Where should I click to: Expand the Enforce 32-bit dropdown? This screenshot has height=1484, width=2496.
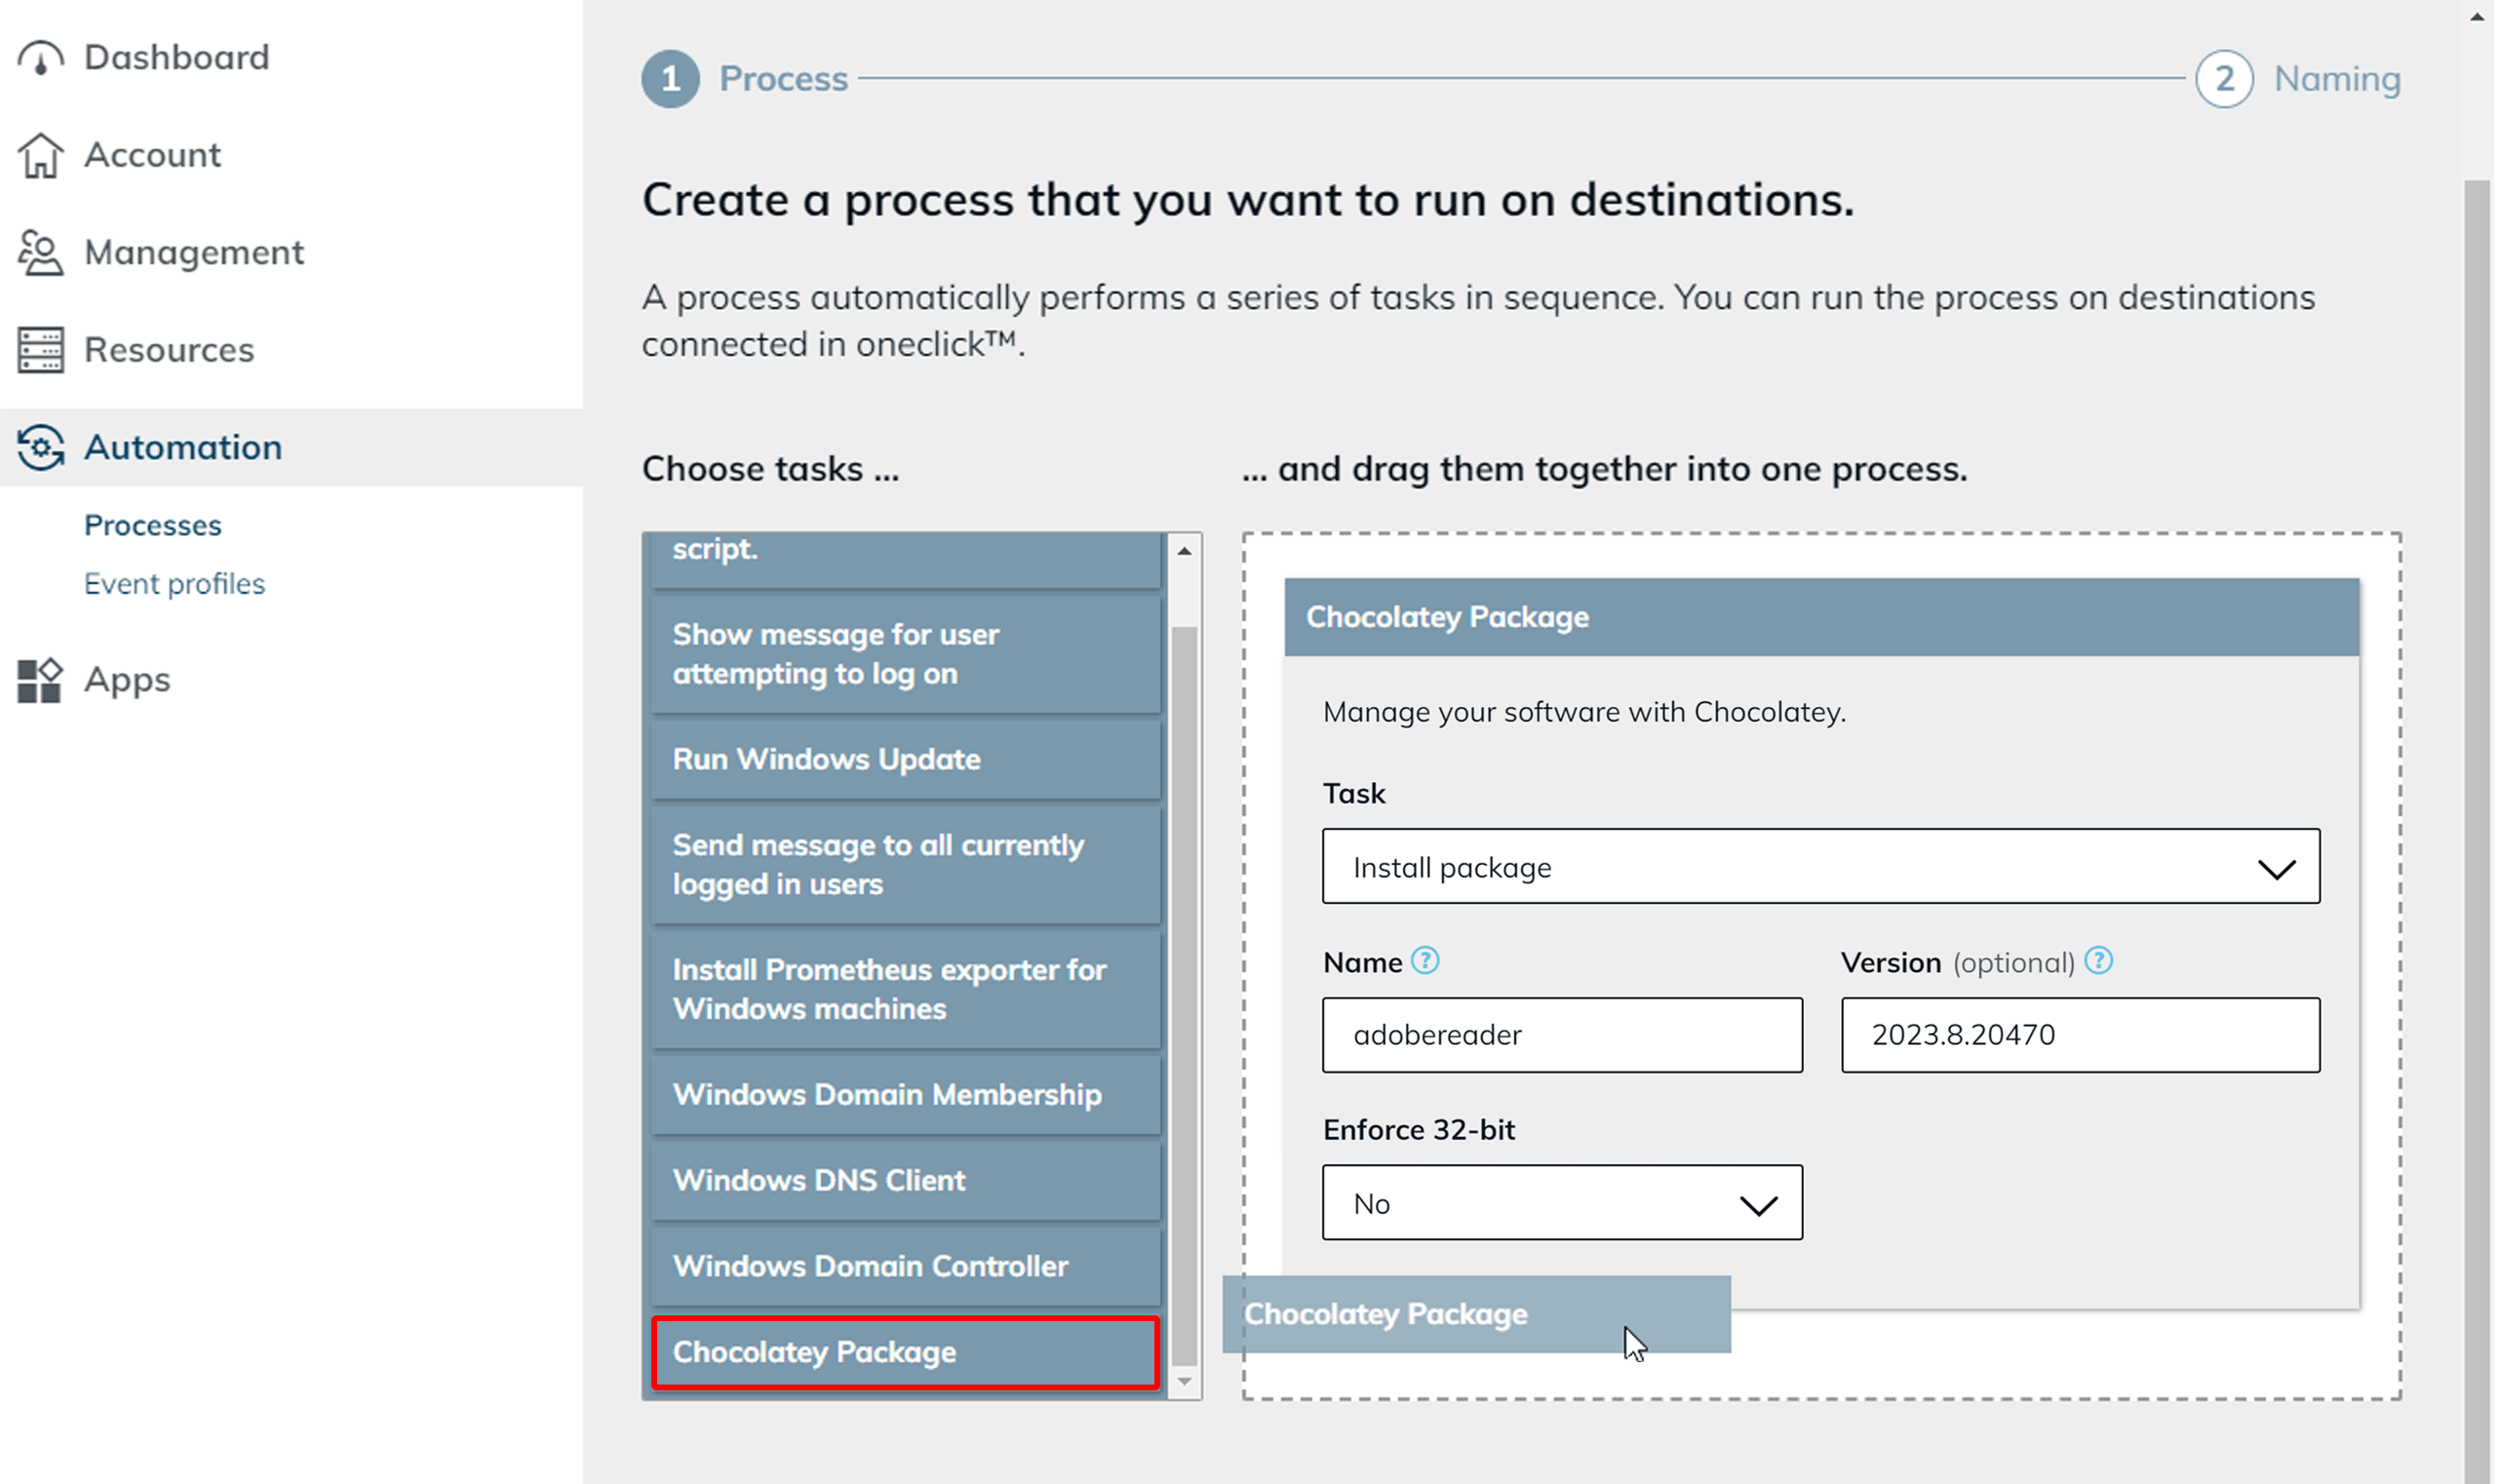tap(1562, 1203)
